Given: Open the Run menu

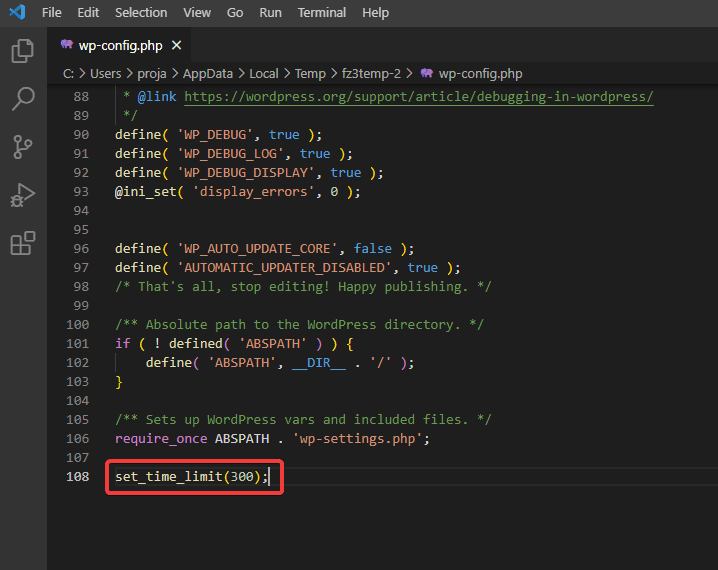Looking at the screenshot, I should [270, 12].
